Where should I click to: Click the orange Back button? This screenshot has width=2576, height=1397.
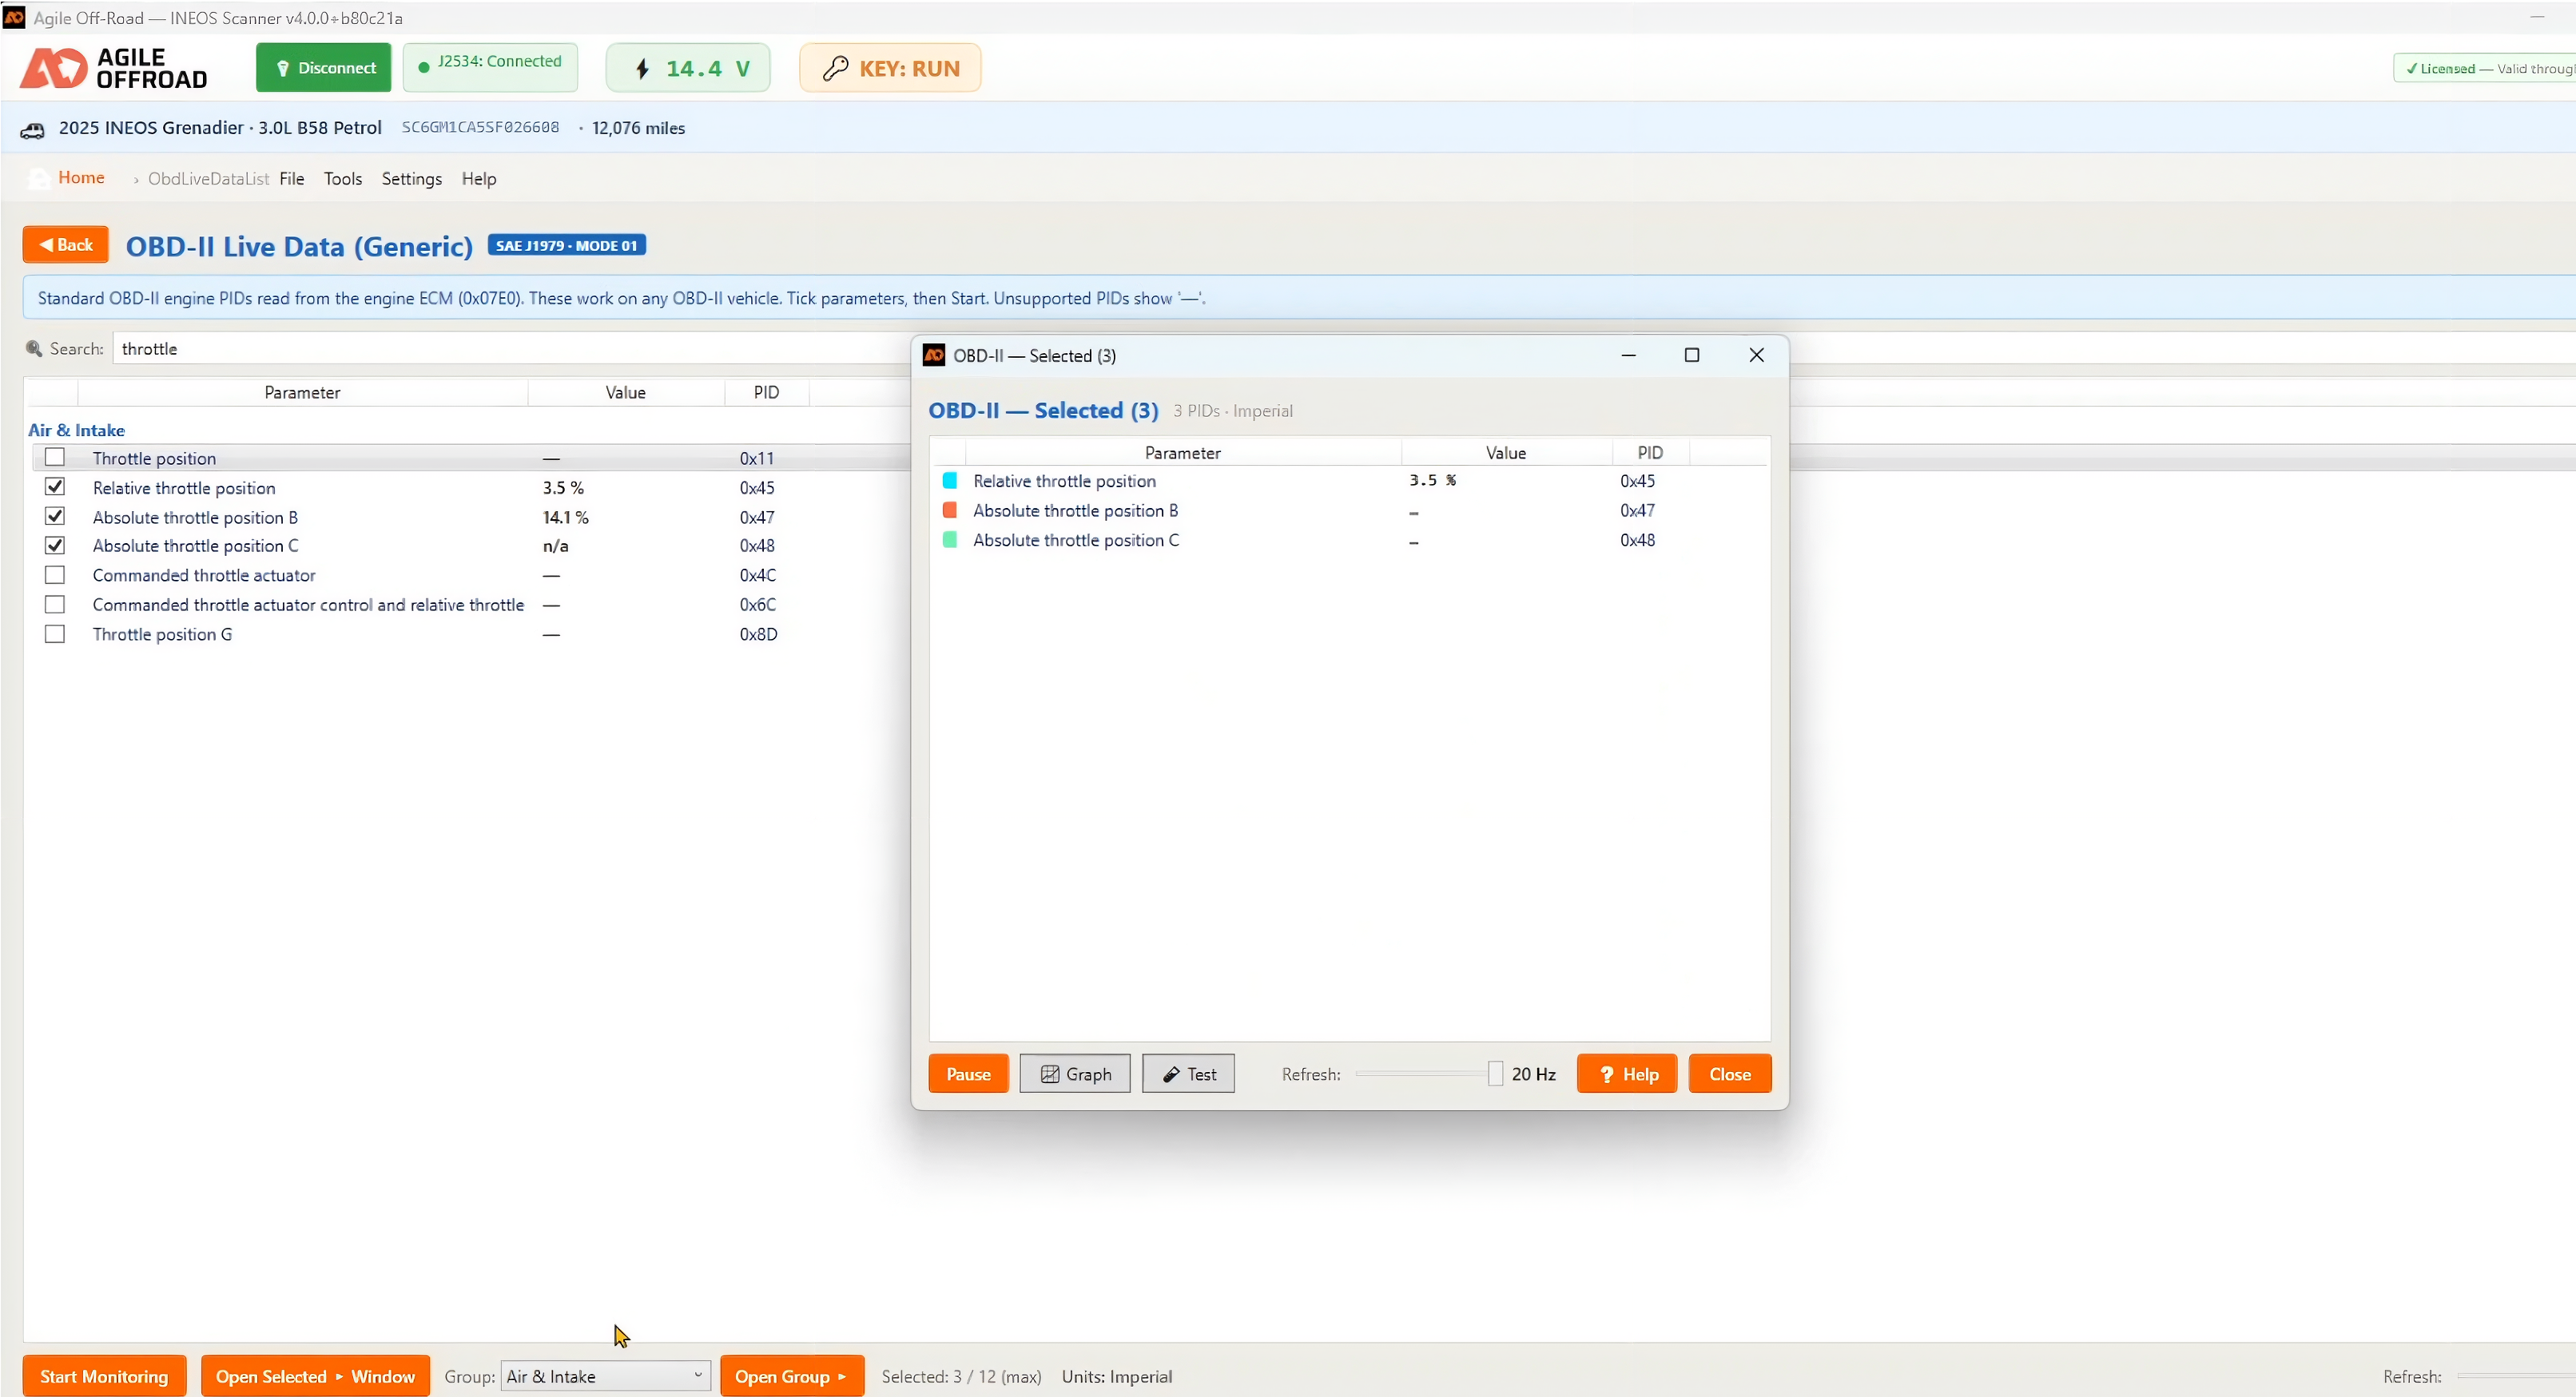[x=66, y=244]
